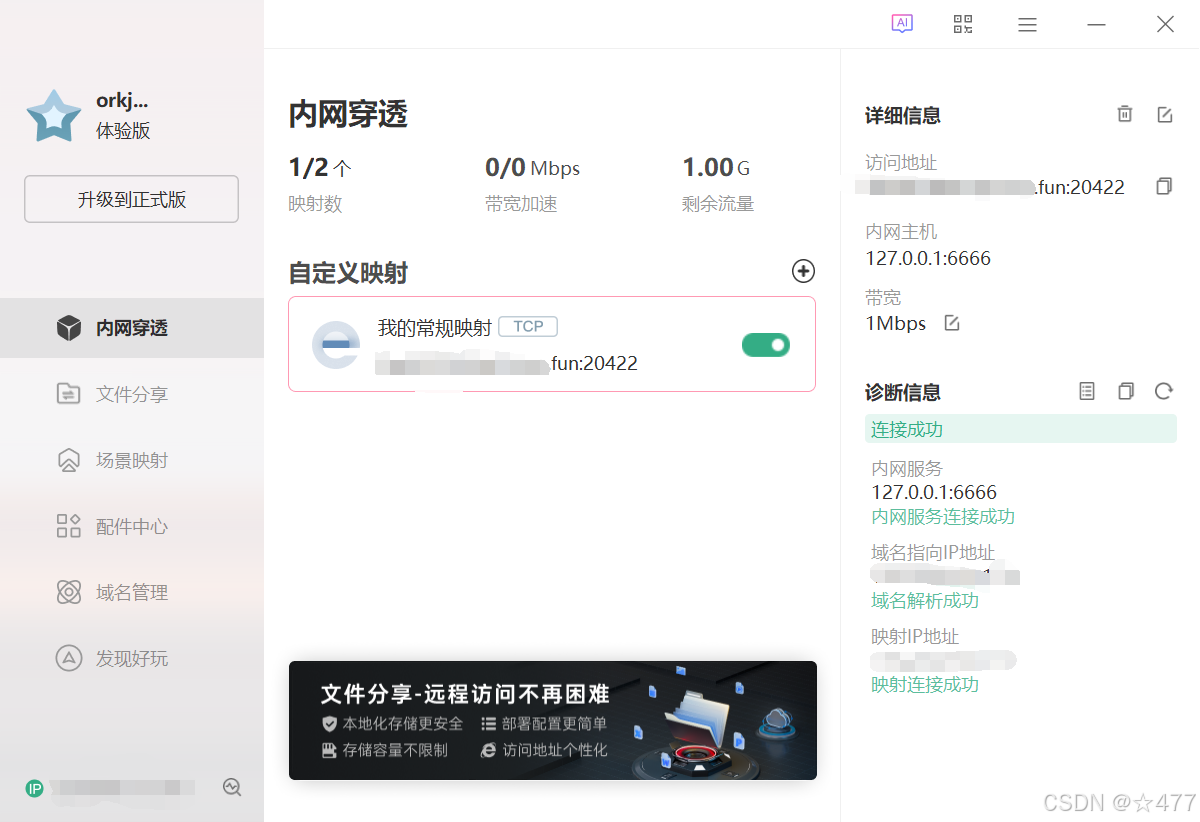
Task: Click the mapping's browser icon
Action: pos(335,345)
